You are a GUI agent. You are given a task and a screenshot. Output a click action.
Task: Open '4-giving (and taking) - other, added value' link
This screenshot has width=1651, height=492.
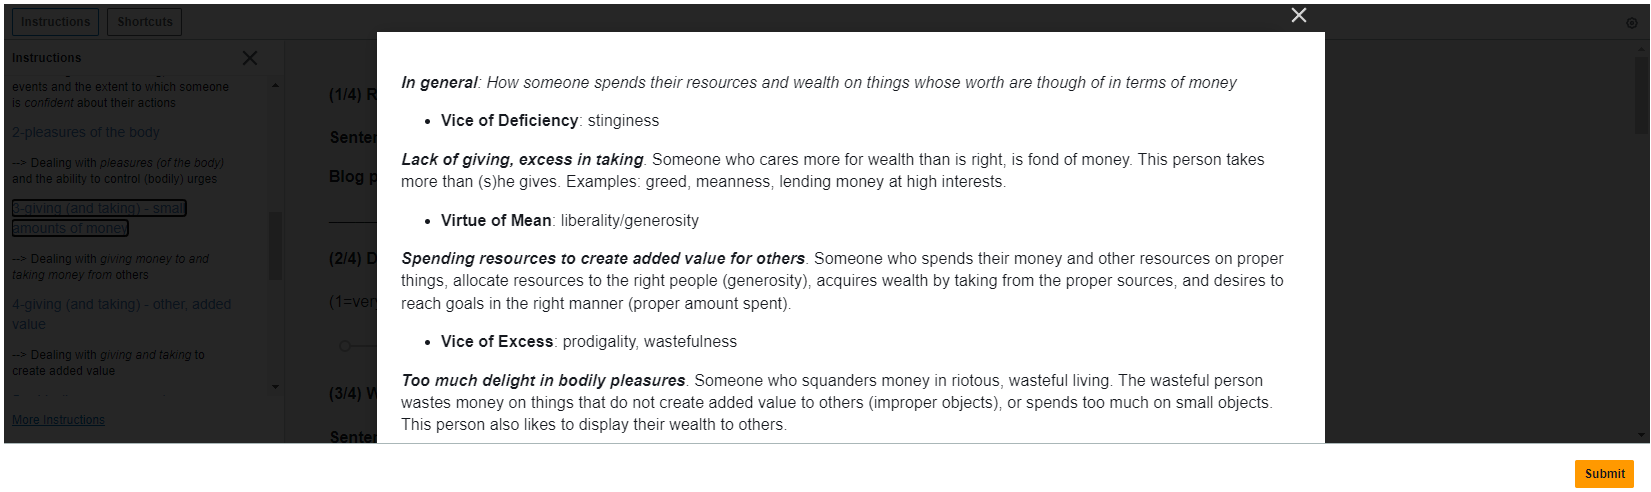[x=121, y=314]
